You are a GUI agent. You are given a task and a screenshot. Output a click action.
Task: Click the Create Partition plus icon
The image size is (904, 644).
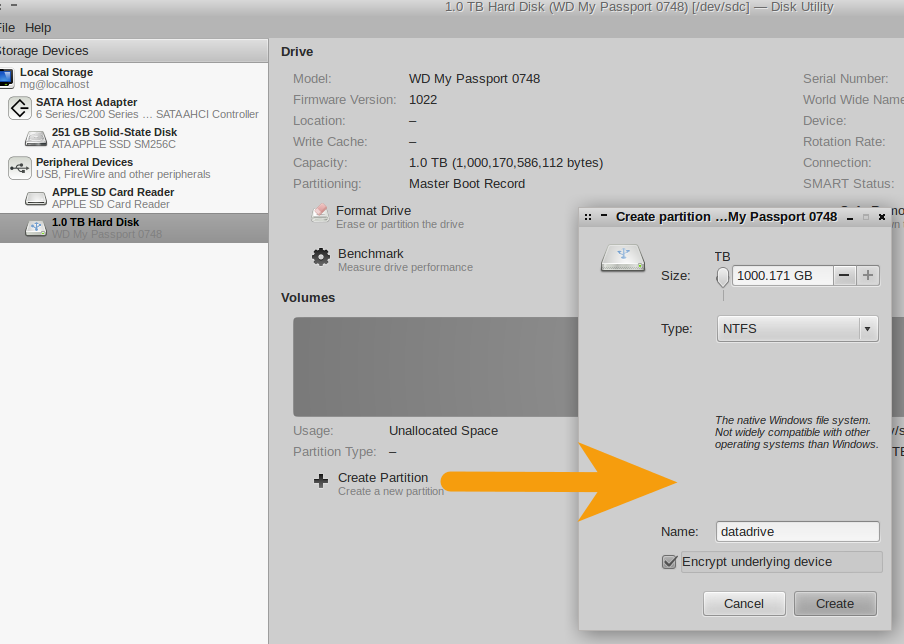pyautogui.click(x=320, y=481)
